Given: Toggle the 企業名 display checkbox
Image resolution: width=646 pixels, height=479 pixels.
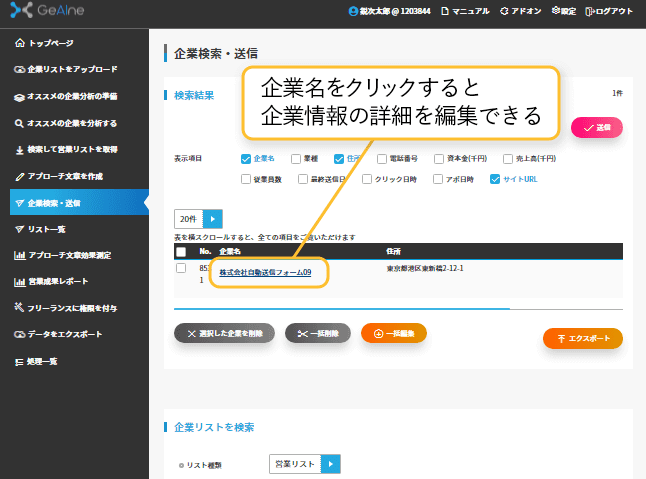Looking at the screenshot, I should 246,159.
